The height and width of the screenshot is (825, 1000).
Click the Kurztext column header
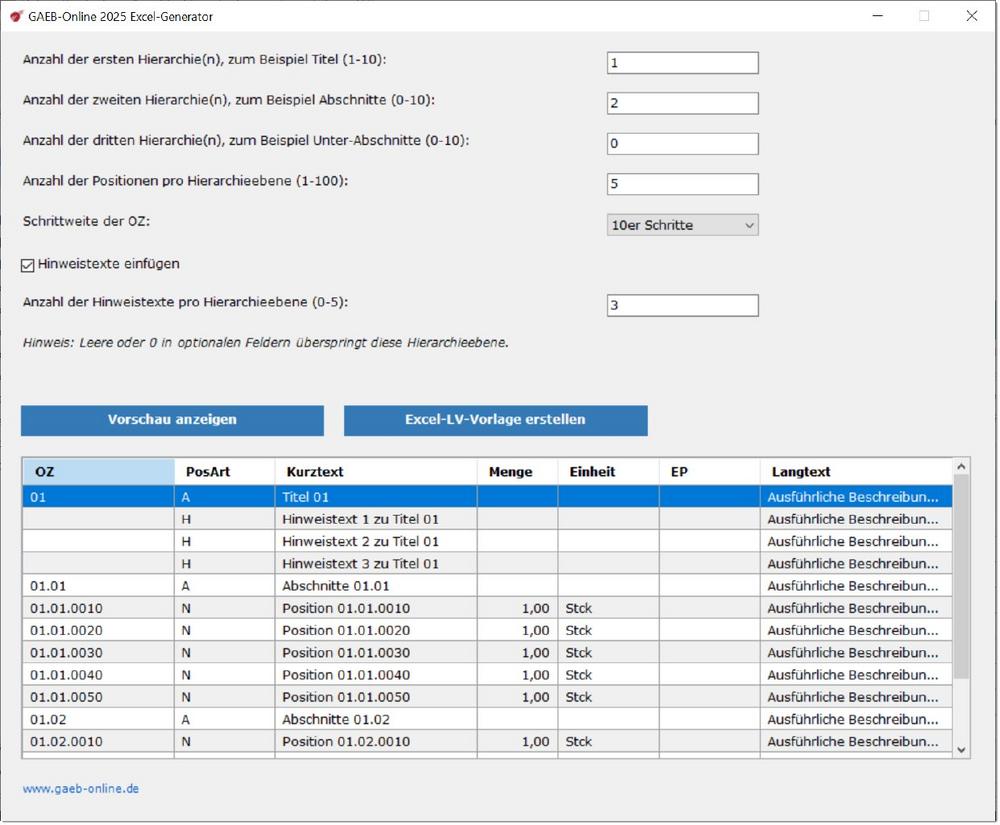click(x=376, y=472)
